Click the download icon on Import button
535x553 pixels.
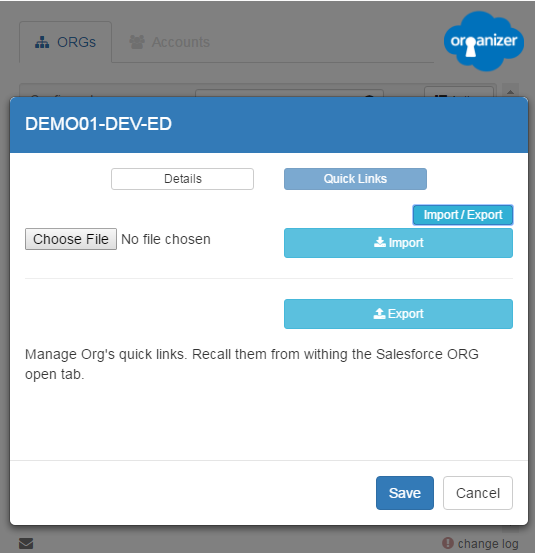(x=380, y=242)
